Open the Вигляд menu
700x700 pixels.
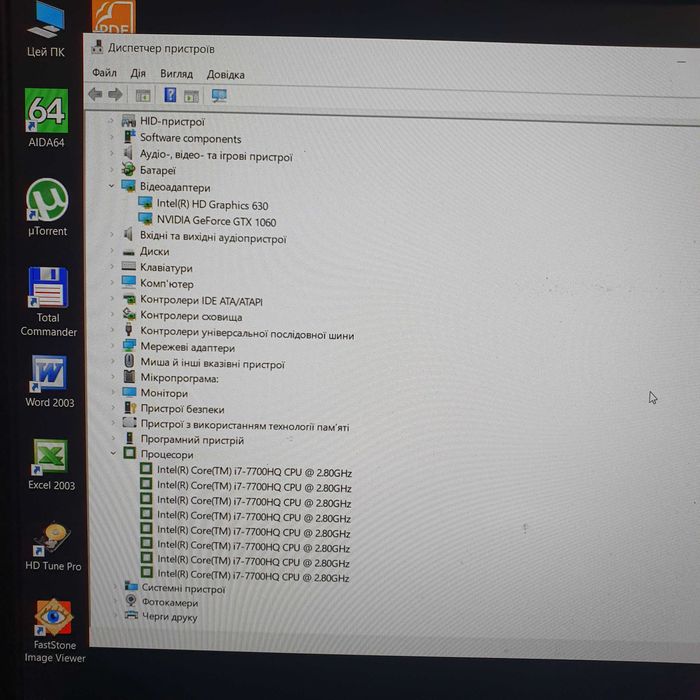tap(176, 74)
